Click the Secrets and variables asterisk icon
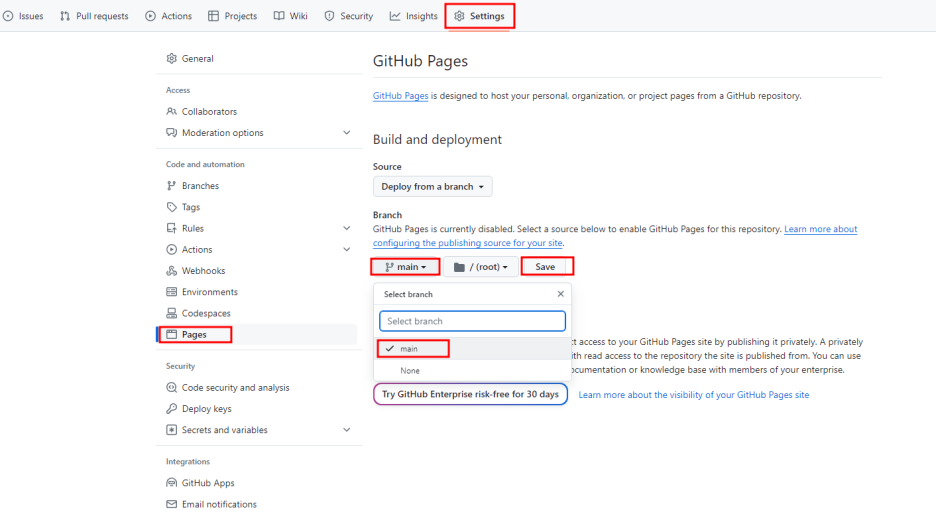The image size is (936, 526). [x=172, y=430]
